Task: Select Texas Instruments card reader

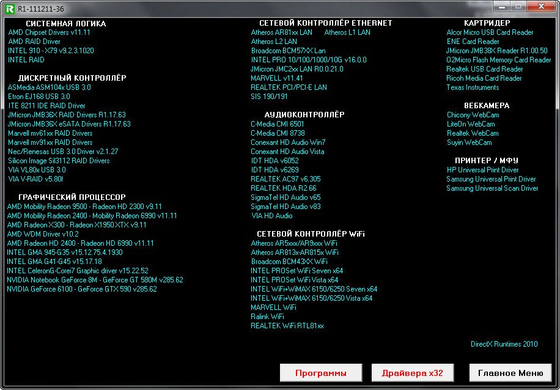Action: tap(472, 87)
